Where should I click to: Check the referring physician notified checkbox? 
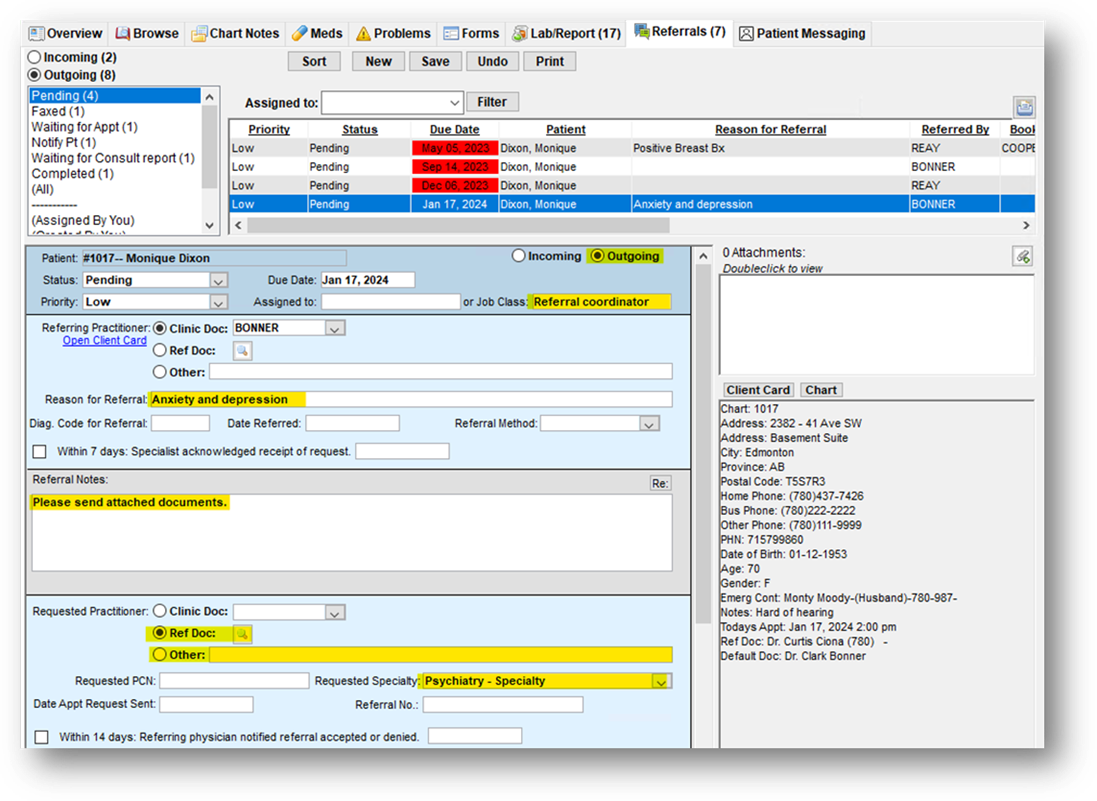tap(39, 735)
